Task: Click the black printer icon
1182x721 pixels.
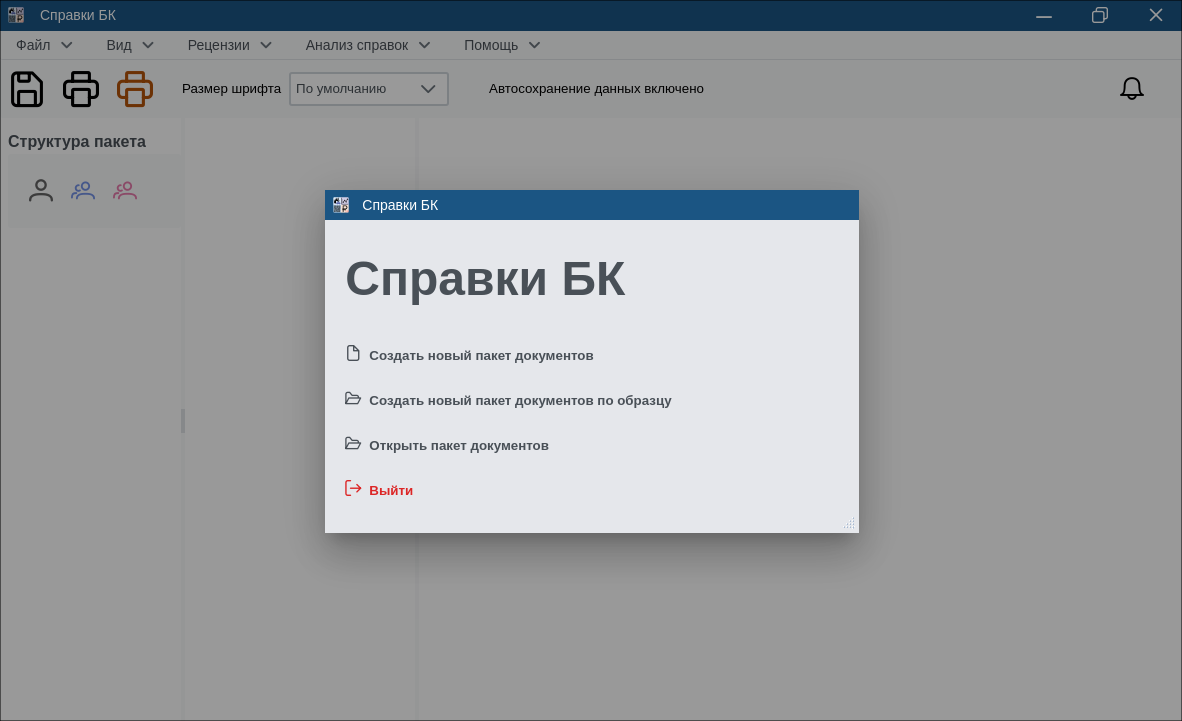Action: point(81,89)
